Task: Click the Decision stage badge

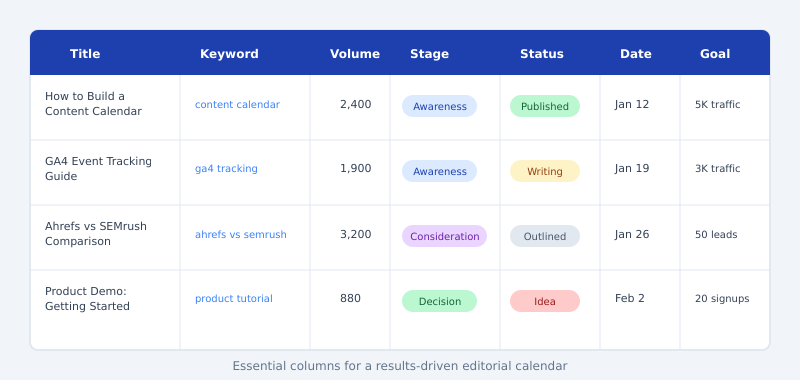Action: [439, 301]
